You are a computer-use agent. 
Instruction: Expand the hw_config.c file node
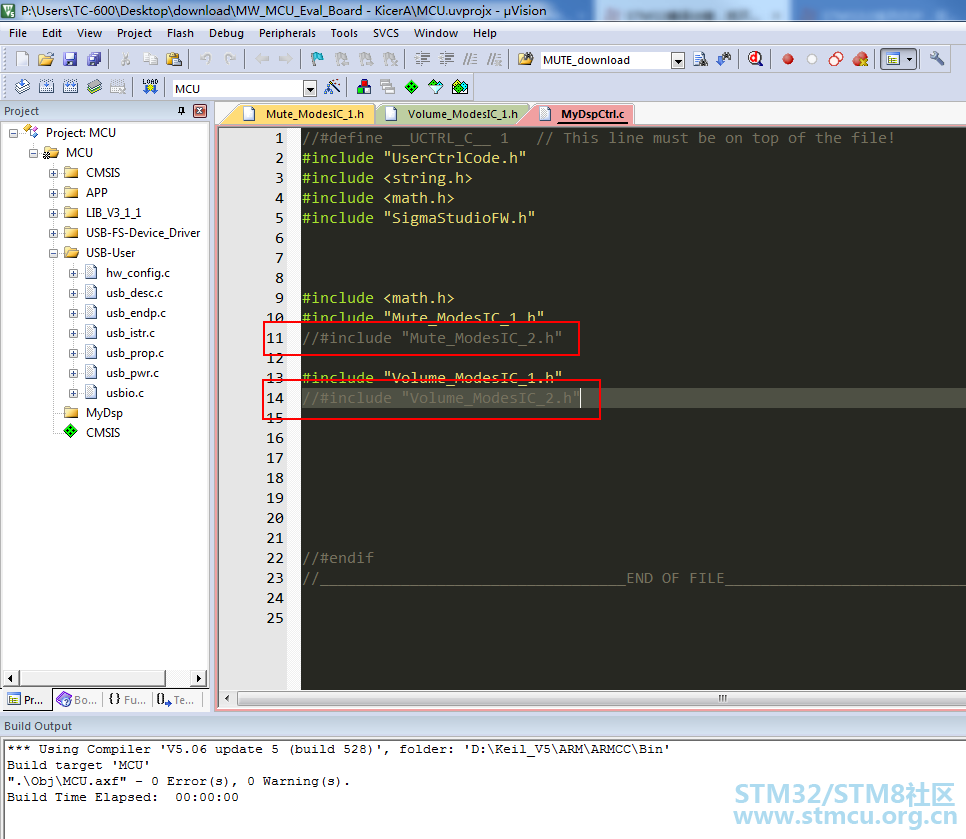point(73,273)
